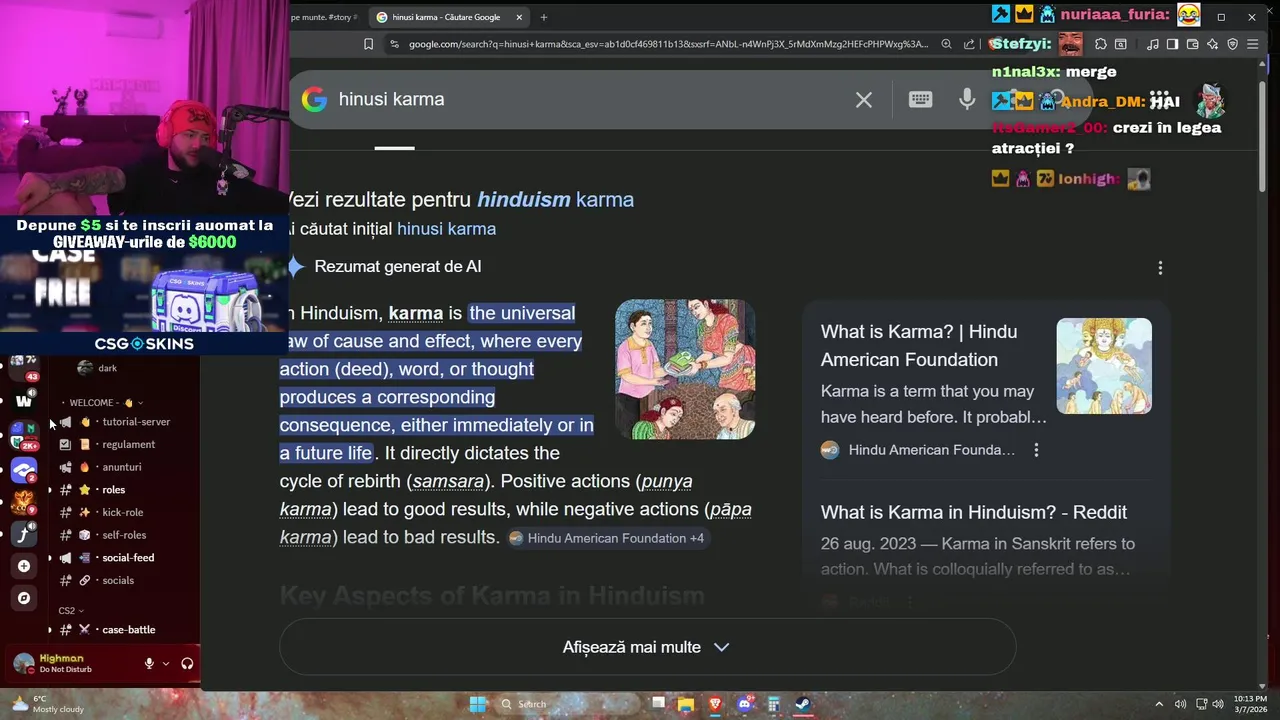1280x720 pixels.
Task: Open a new browser tab
Action: pos(544,17)
